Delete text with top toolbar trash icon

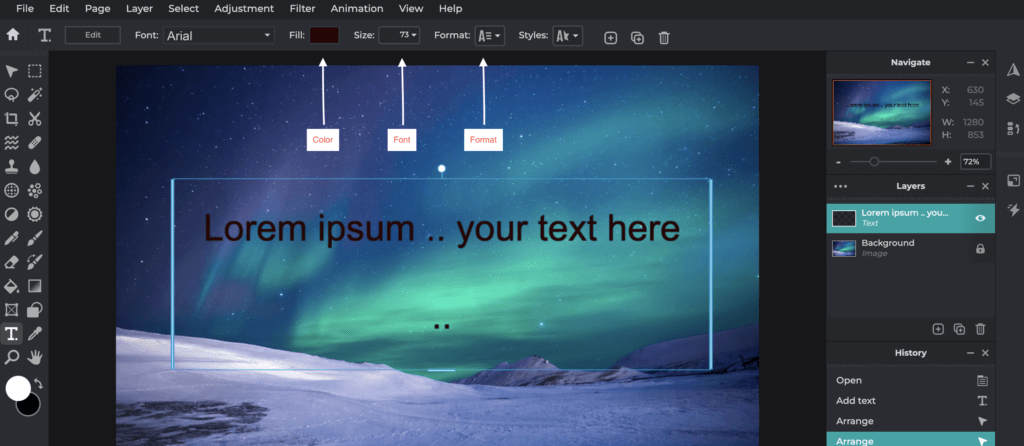pyautogui.click(x=664, y=38)
